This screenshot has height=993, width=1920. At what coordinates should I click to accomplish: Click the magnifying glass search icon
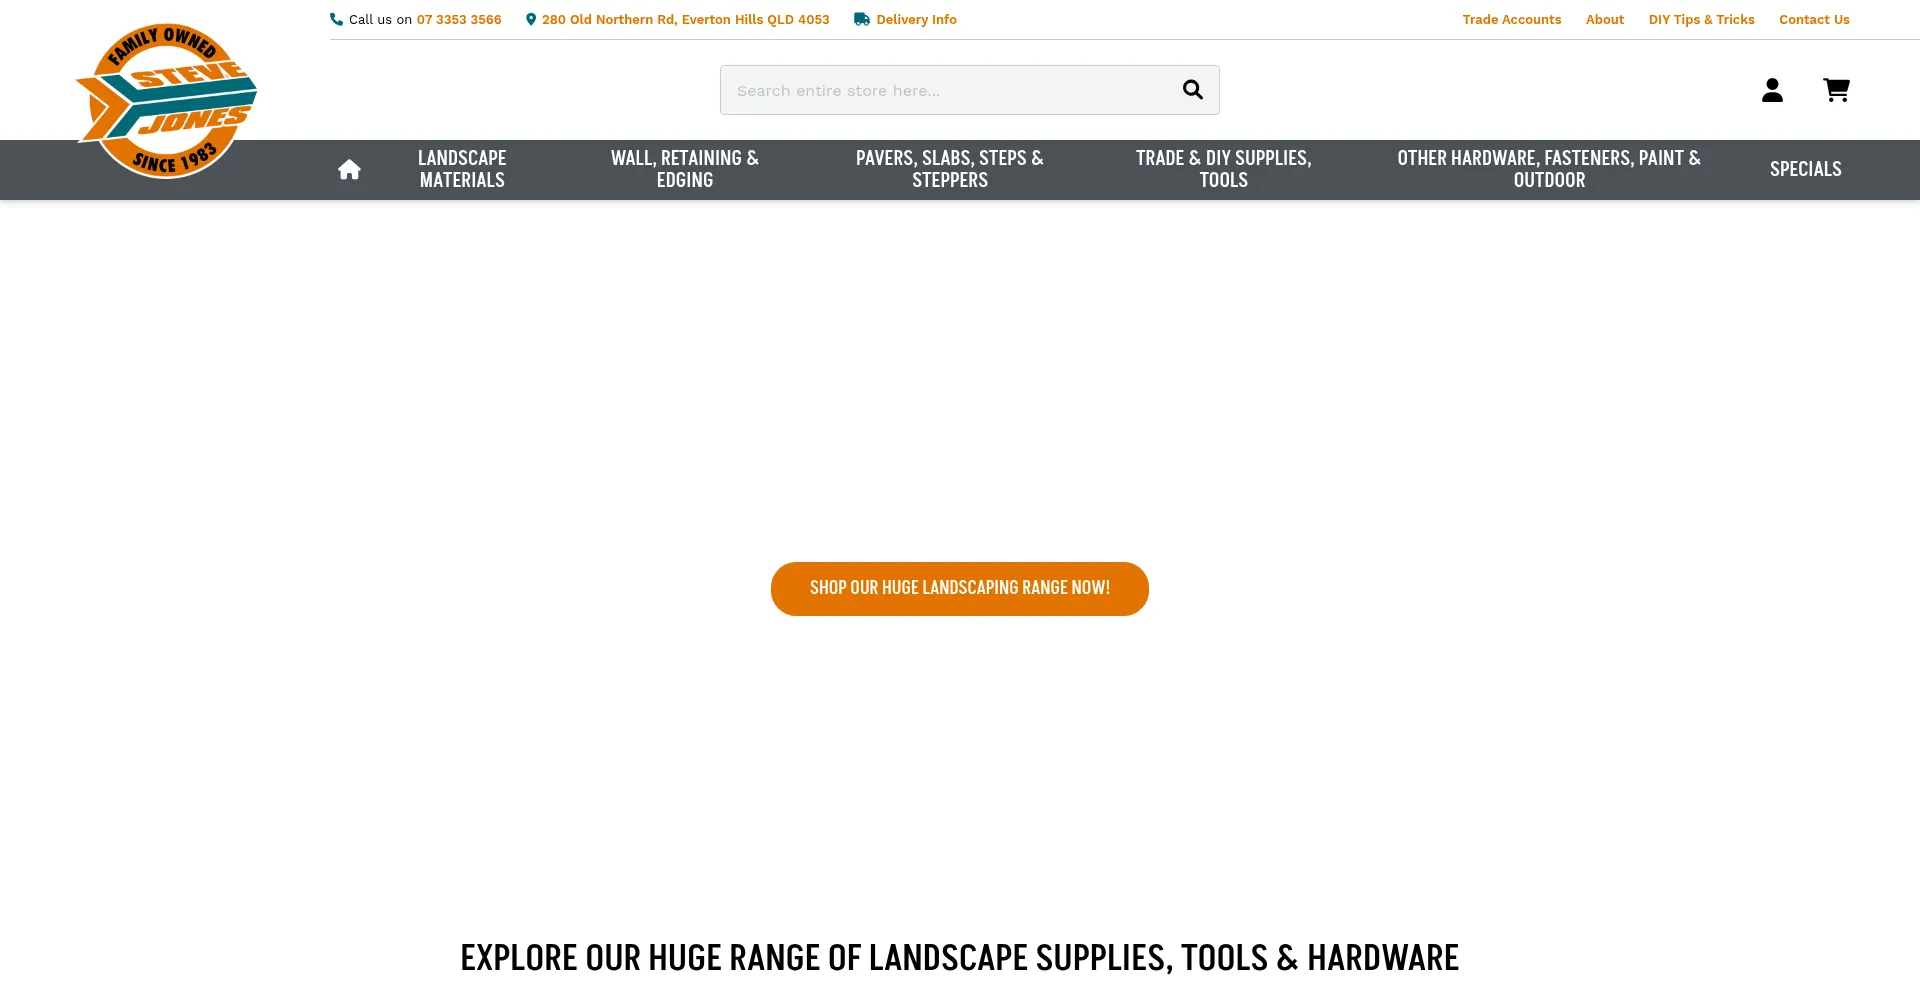click(x=1192, y=90)
